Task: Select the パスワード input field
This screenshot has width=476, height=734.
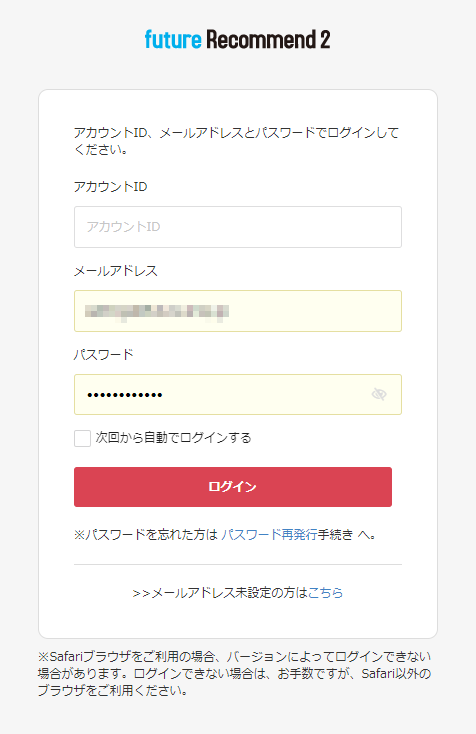Action: click(238, 395)
